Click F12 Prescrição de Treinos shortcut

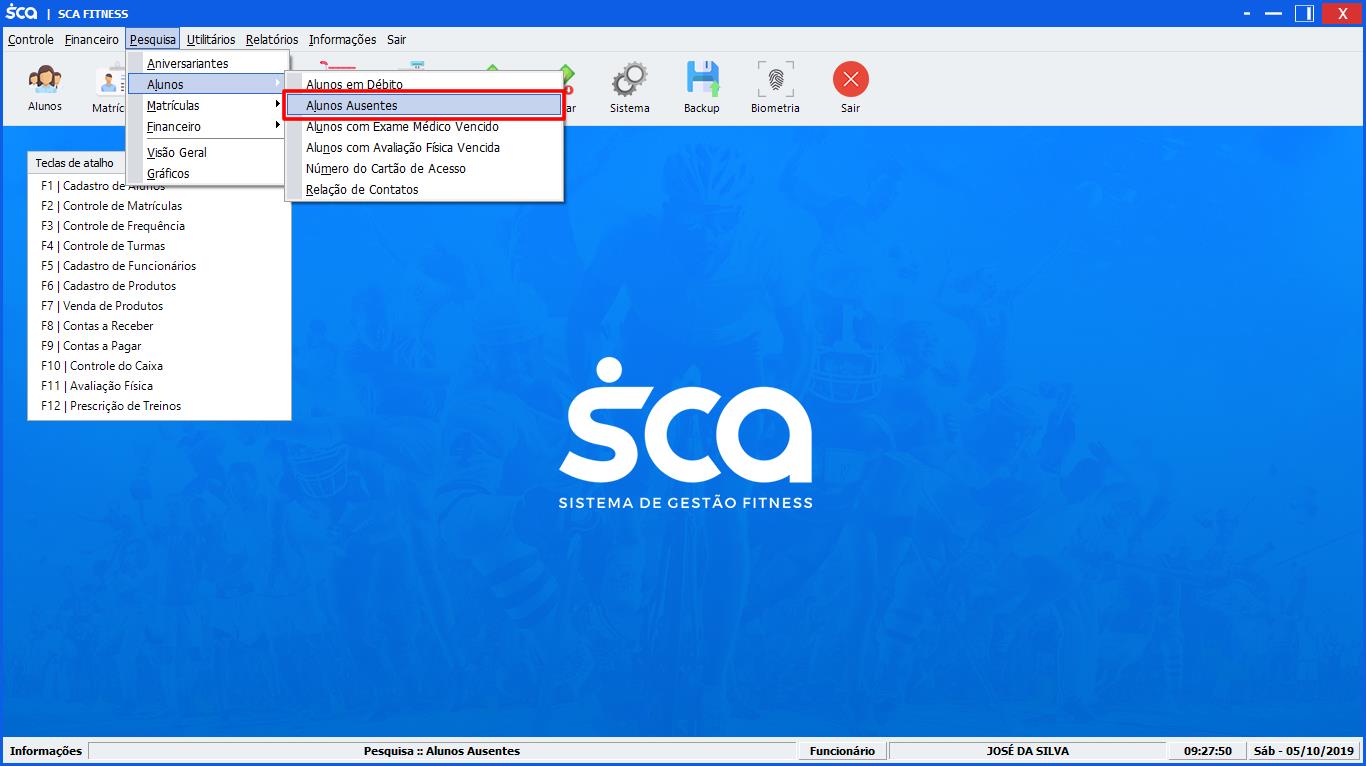point(111,406)
